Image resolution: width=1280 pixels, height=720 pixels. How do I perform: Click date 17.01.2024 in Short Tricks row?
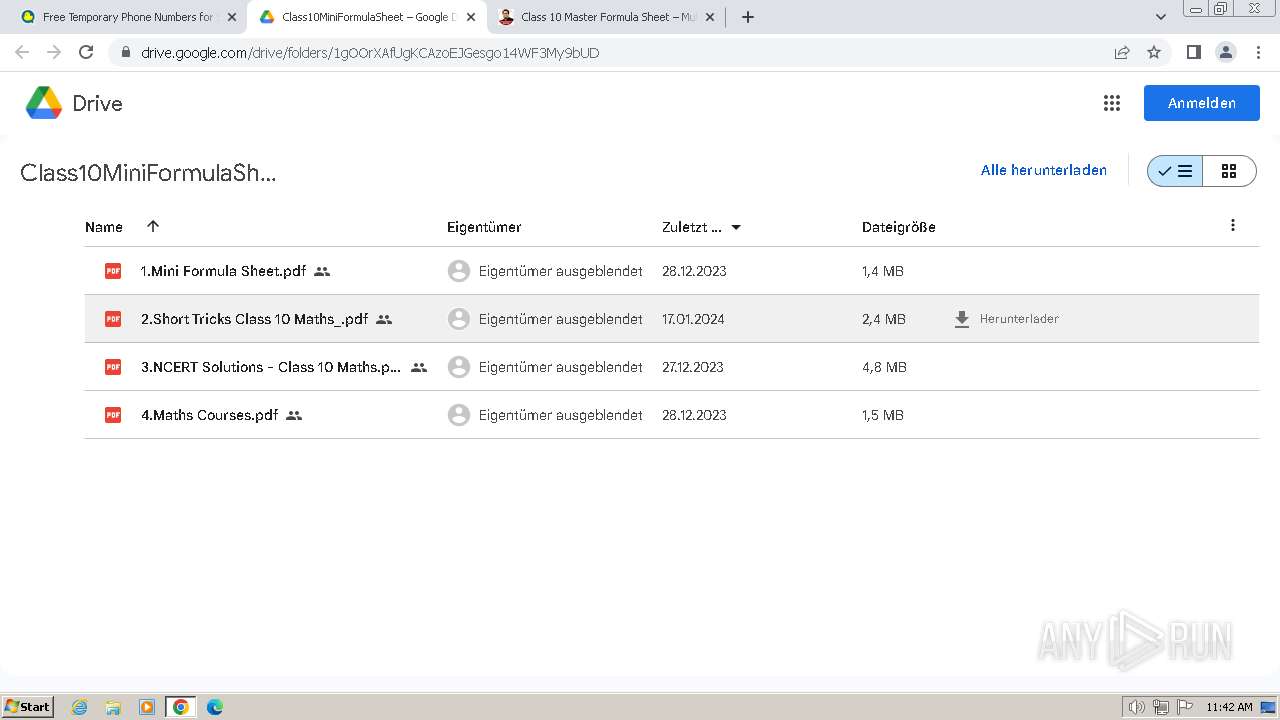click(693, 319)
